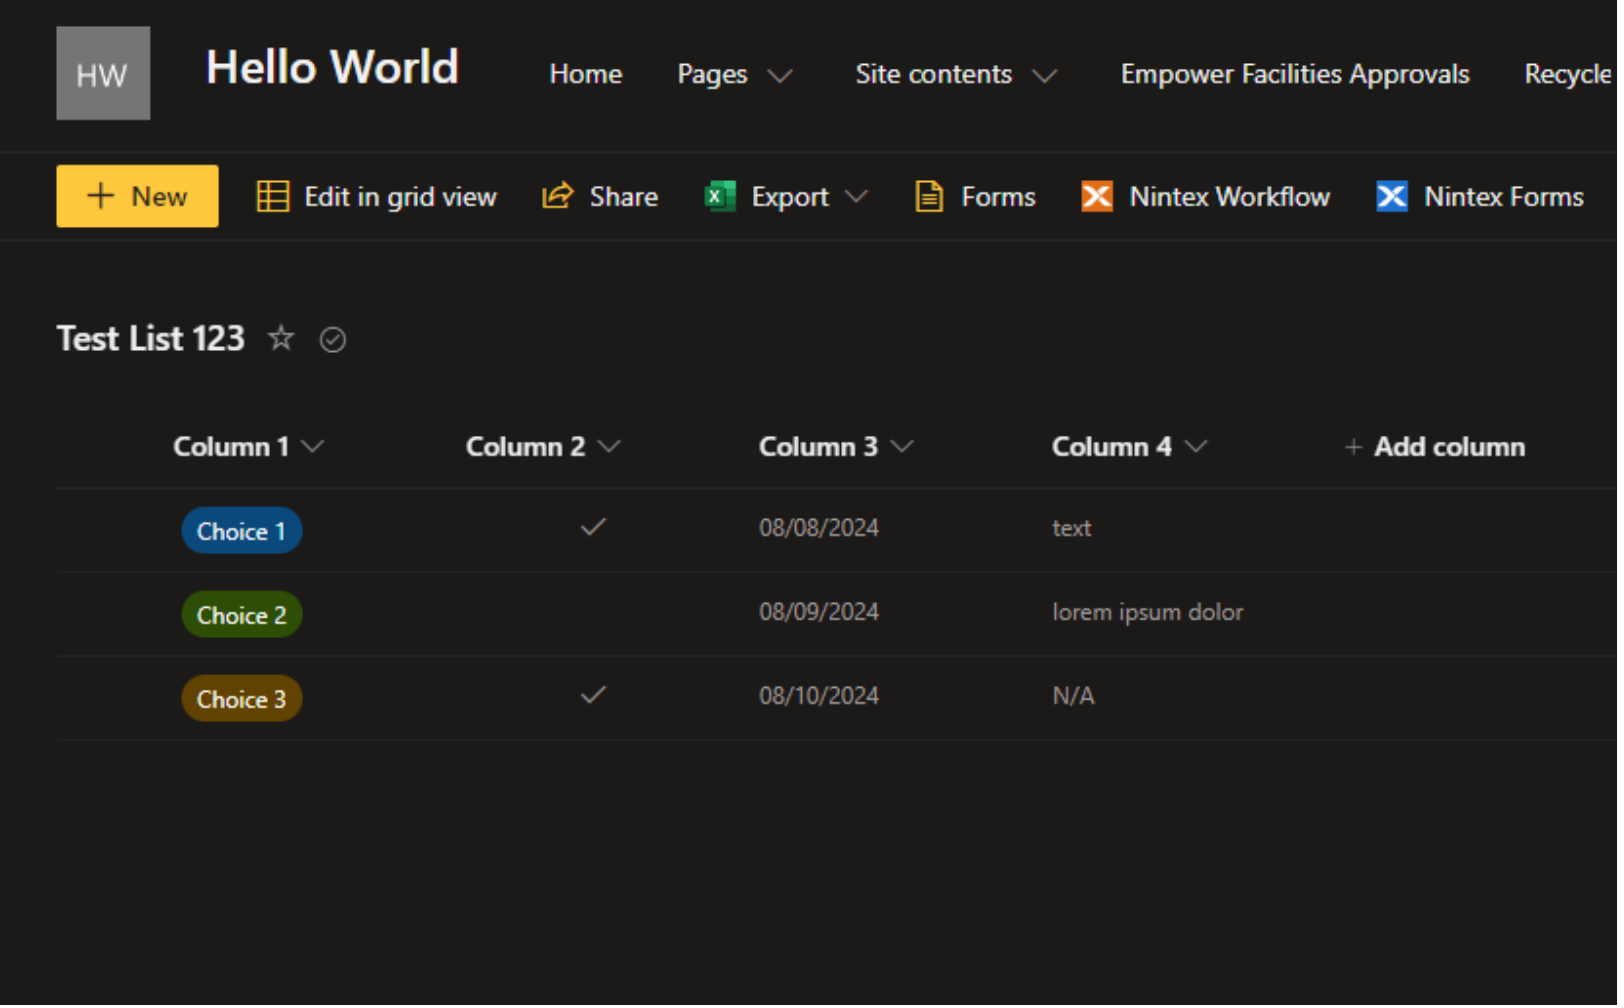Click the date 08/09/2024
Screen dimensions: 1624x1008
coord(819,612)
